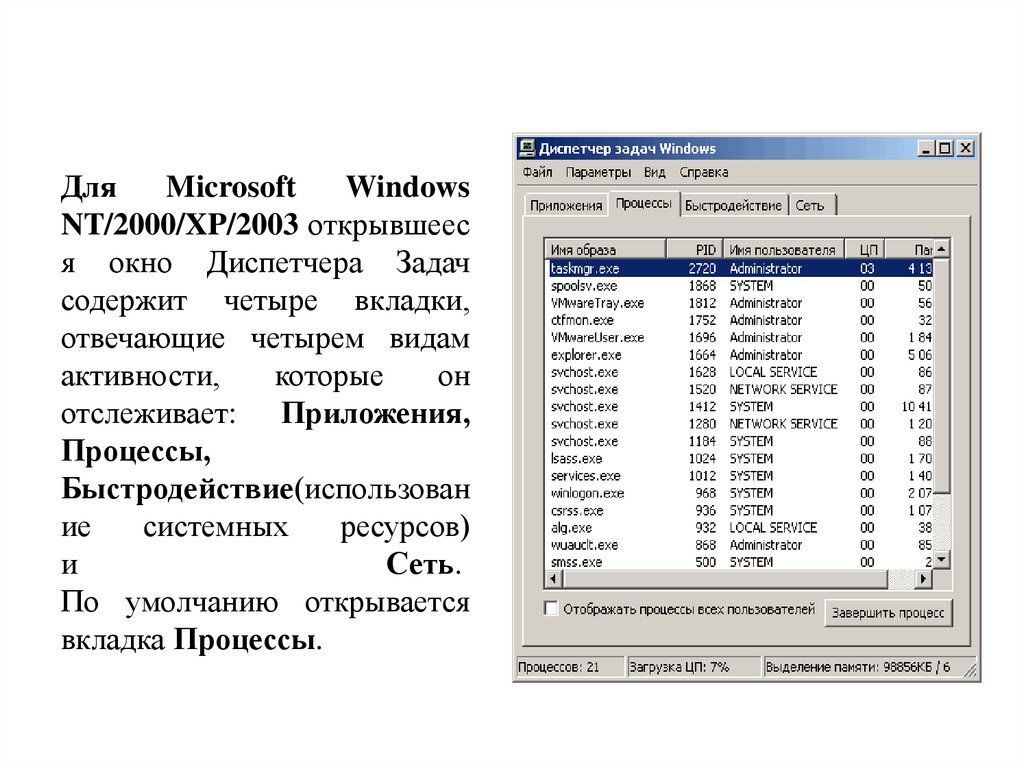The width and height of the screenshot is (1024, 767).
Task: Click the Завершить процесс button
Action: tap(888, 613)
